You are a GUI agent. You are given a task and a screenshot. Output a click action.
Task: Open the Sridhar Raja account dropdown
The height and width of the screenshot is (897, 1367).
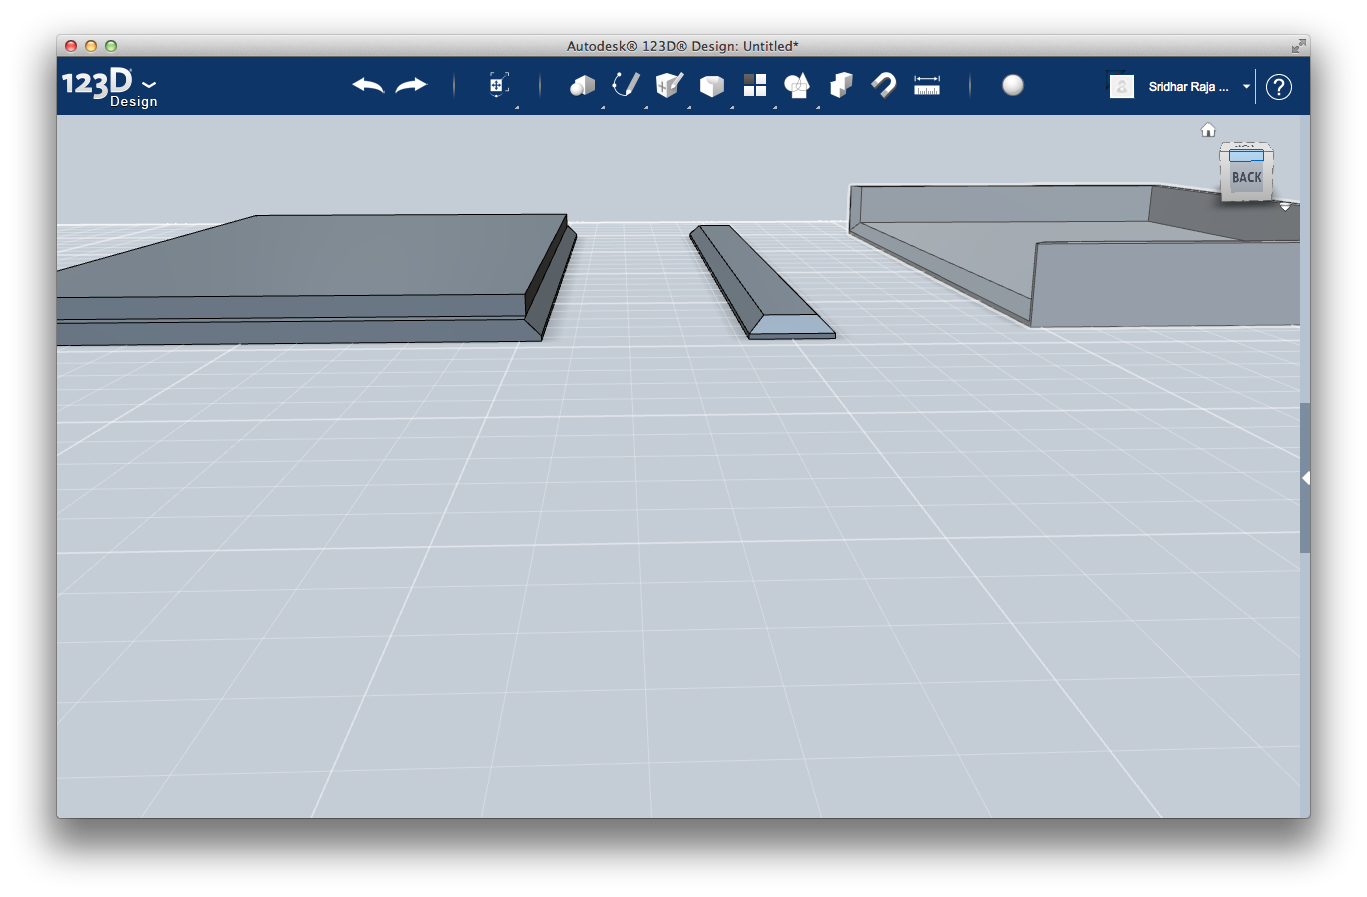tap(1199, 87)
